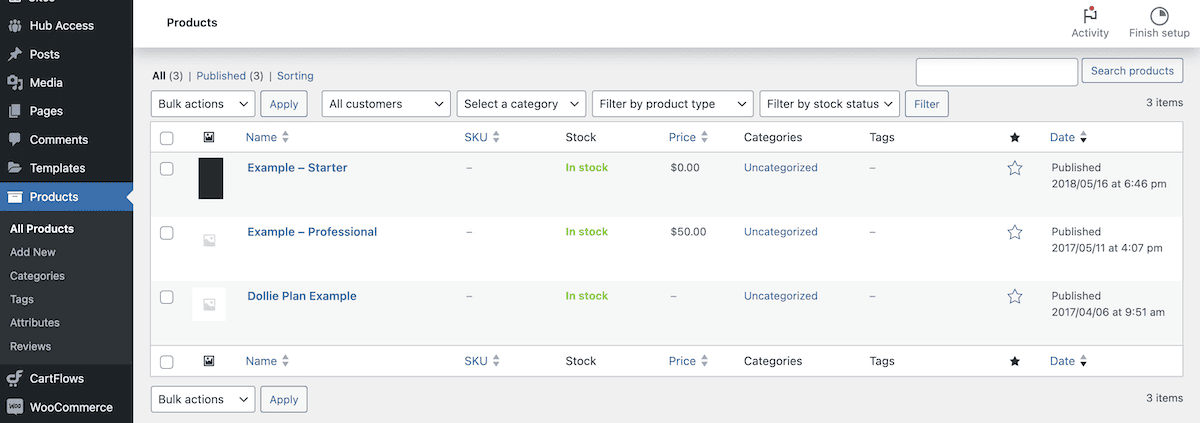Open the Templates sidebar menu
The image size is (1200, 423).
pos(57,168)
